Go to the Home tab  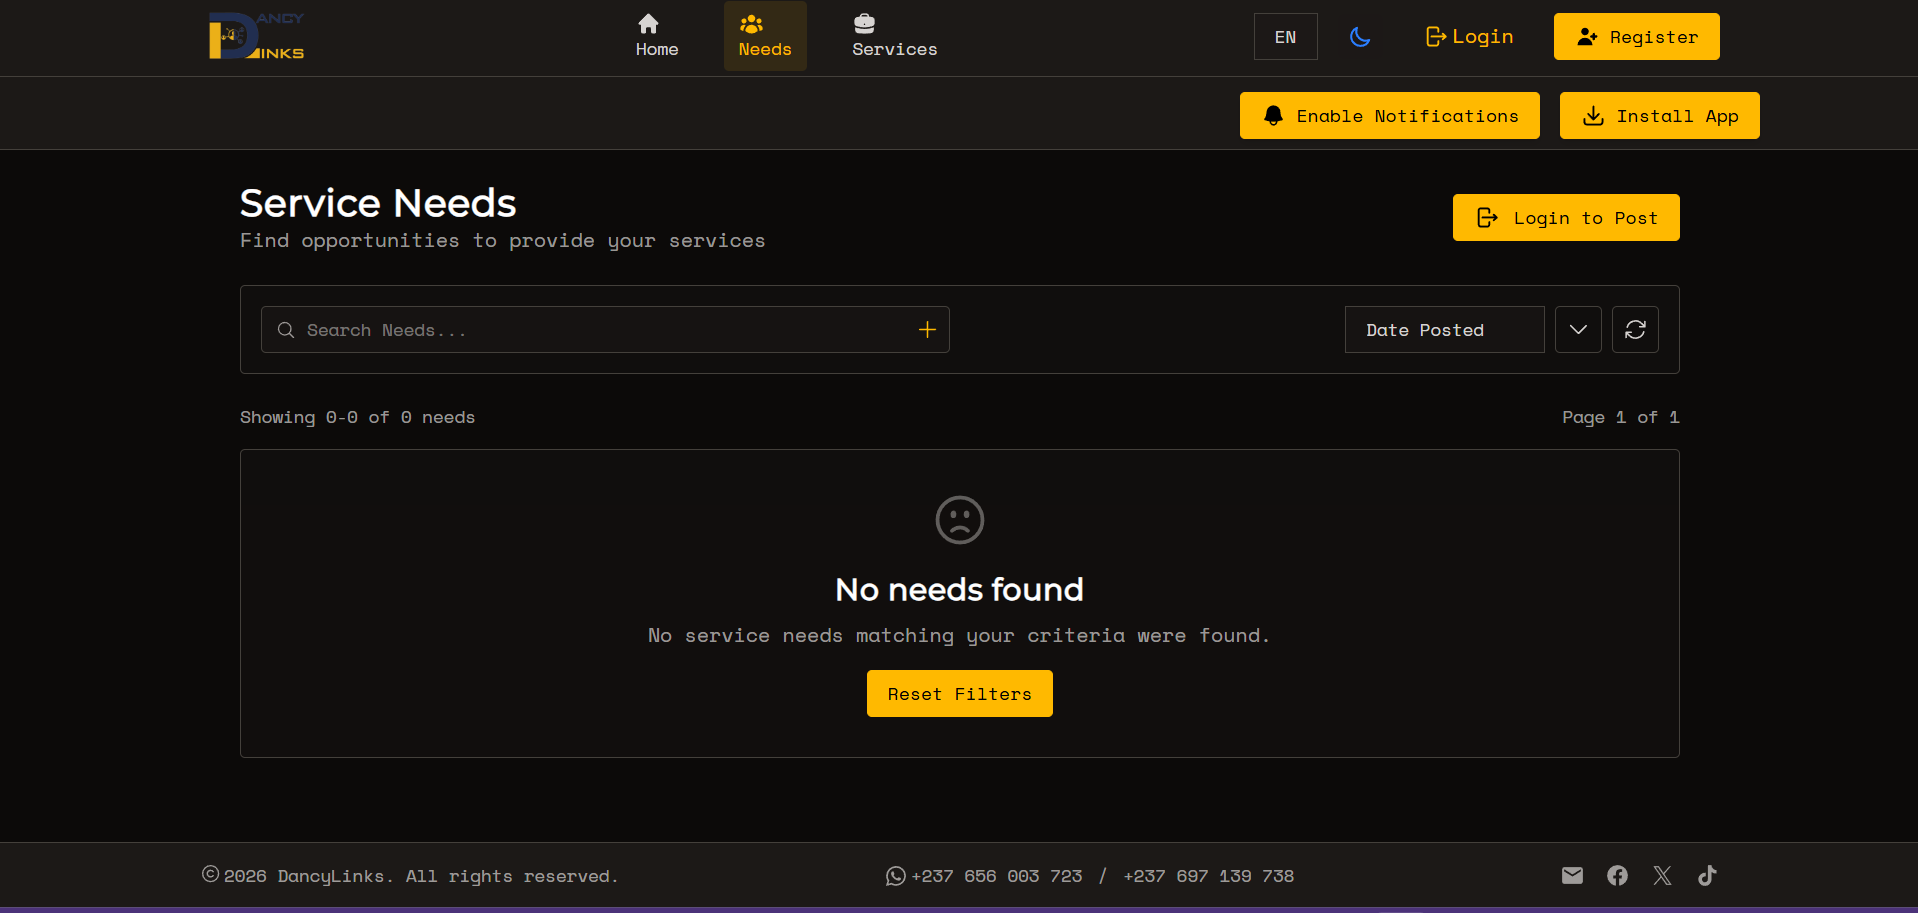[657, 36]
